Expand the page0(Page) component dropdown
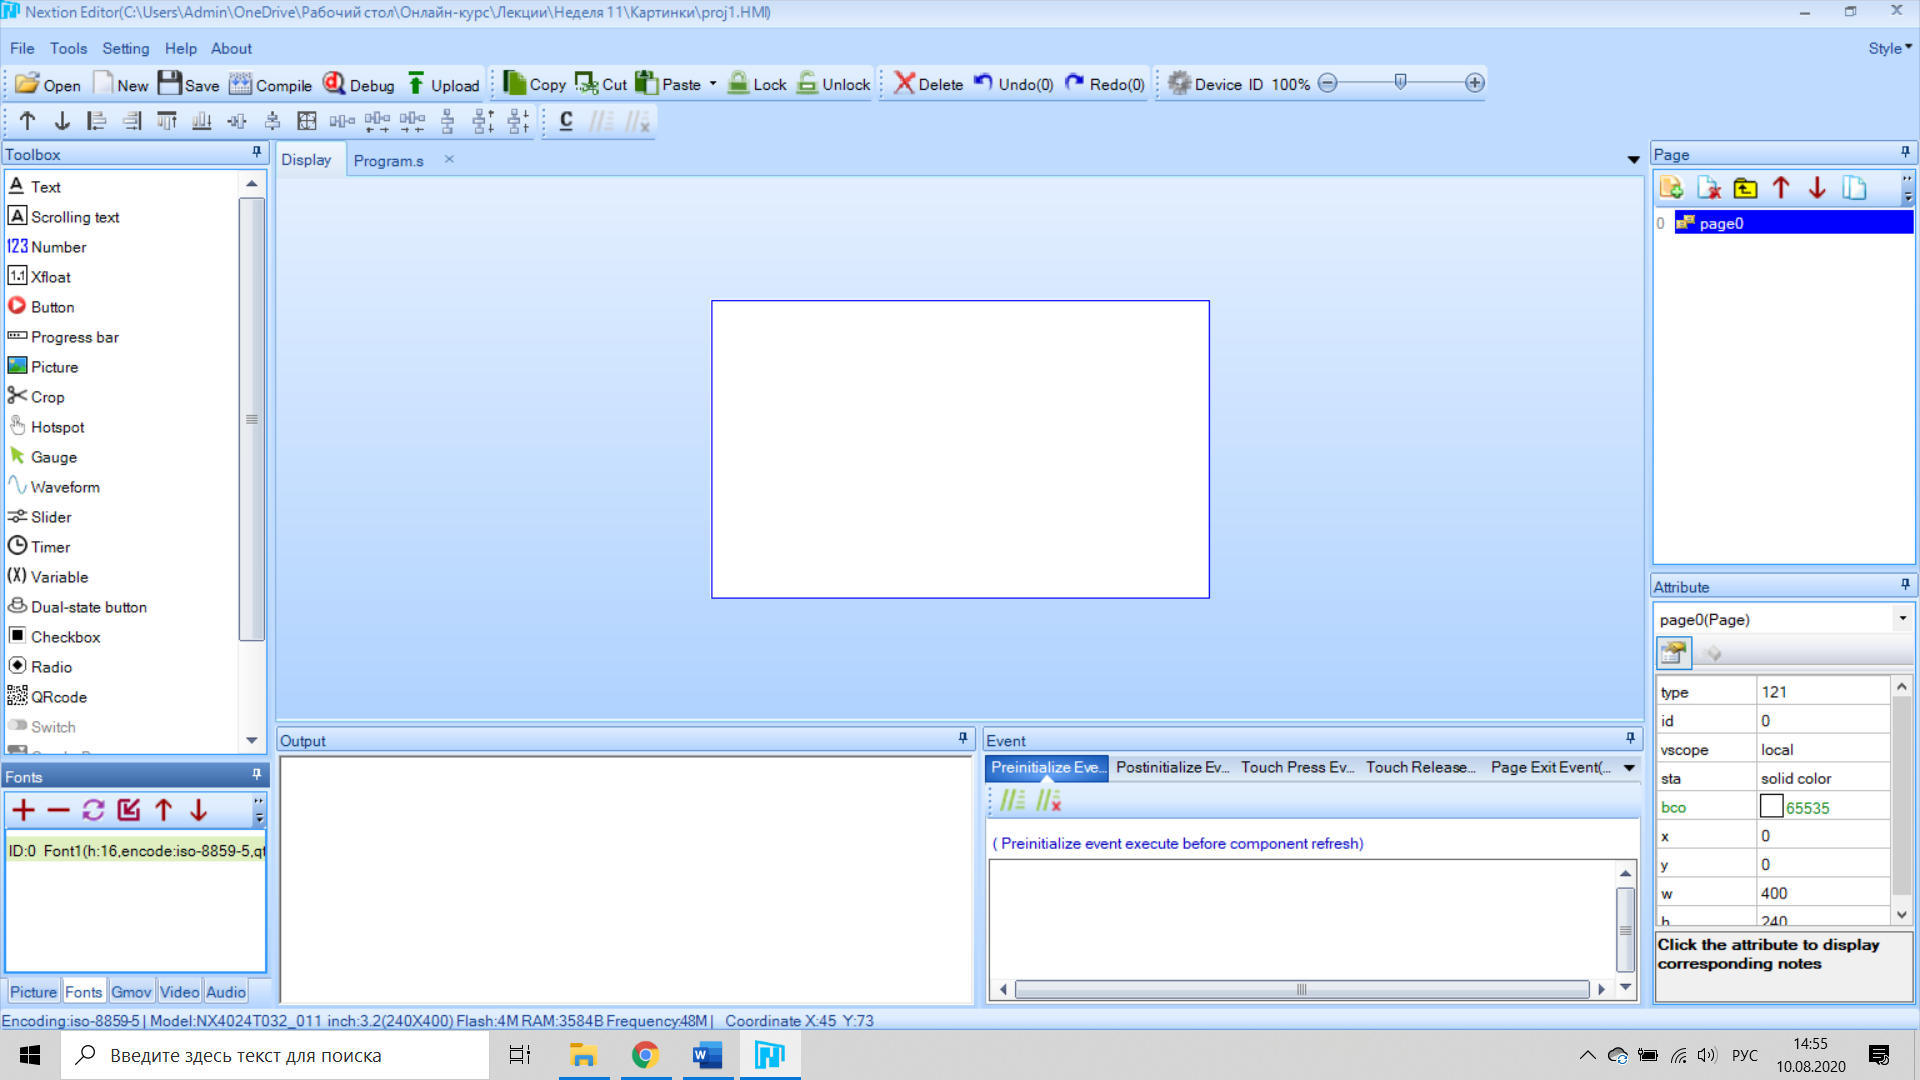This screenshot has width=1920, height=1080. click(1902, 619)
